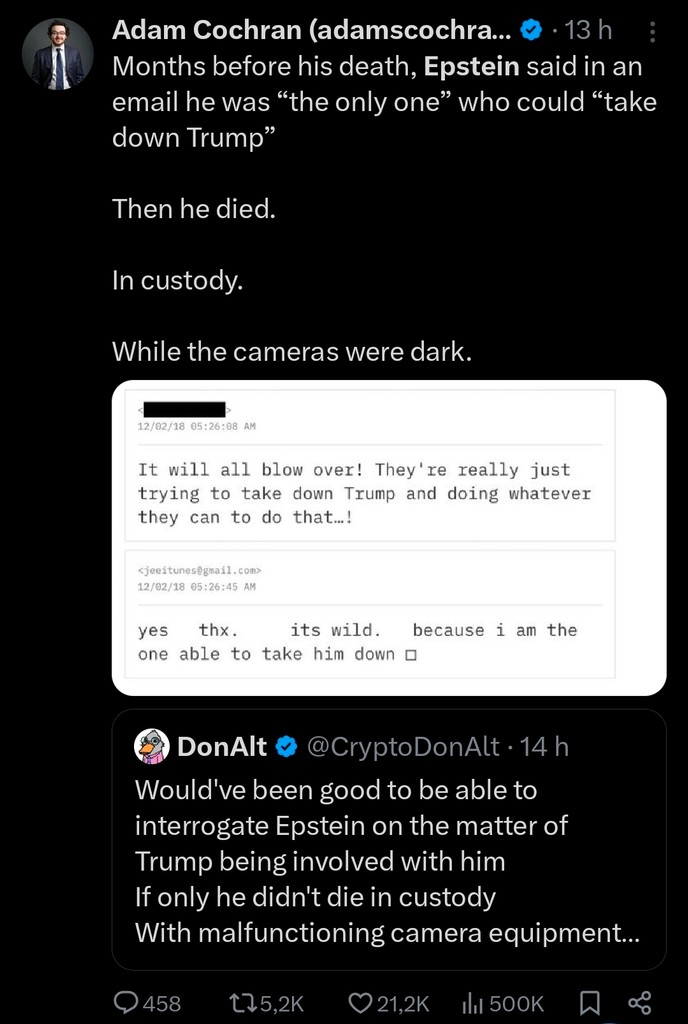The image size is (688, 1024).
Task: Click Adam Cochran's verified badge
Action: pos(530,30)
